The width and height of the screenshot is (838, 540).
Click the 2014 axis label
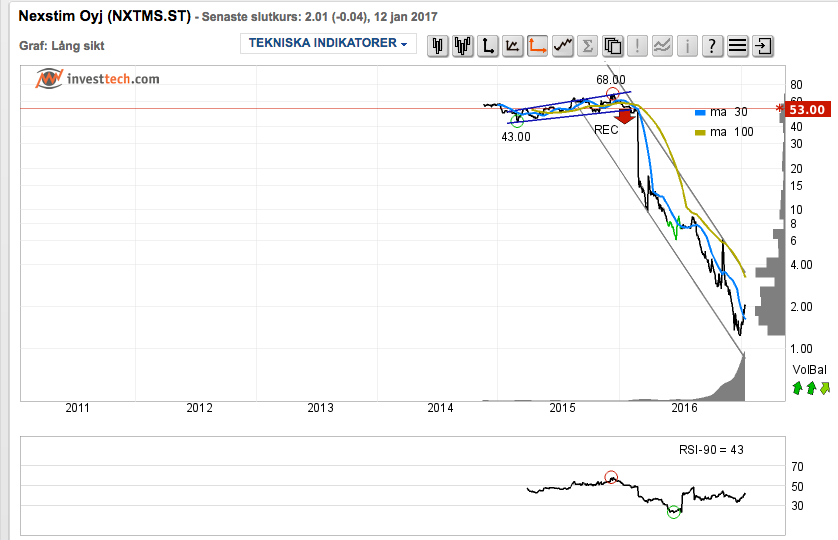coord(440,408)
